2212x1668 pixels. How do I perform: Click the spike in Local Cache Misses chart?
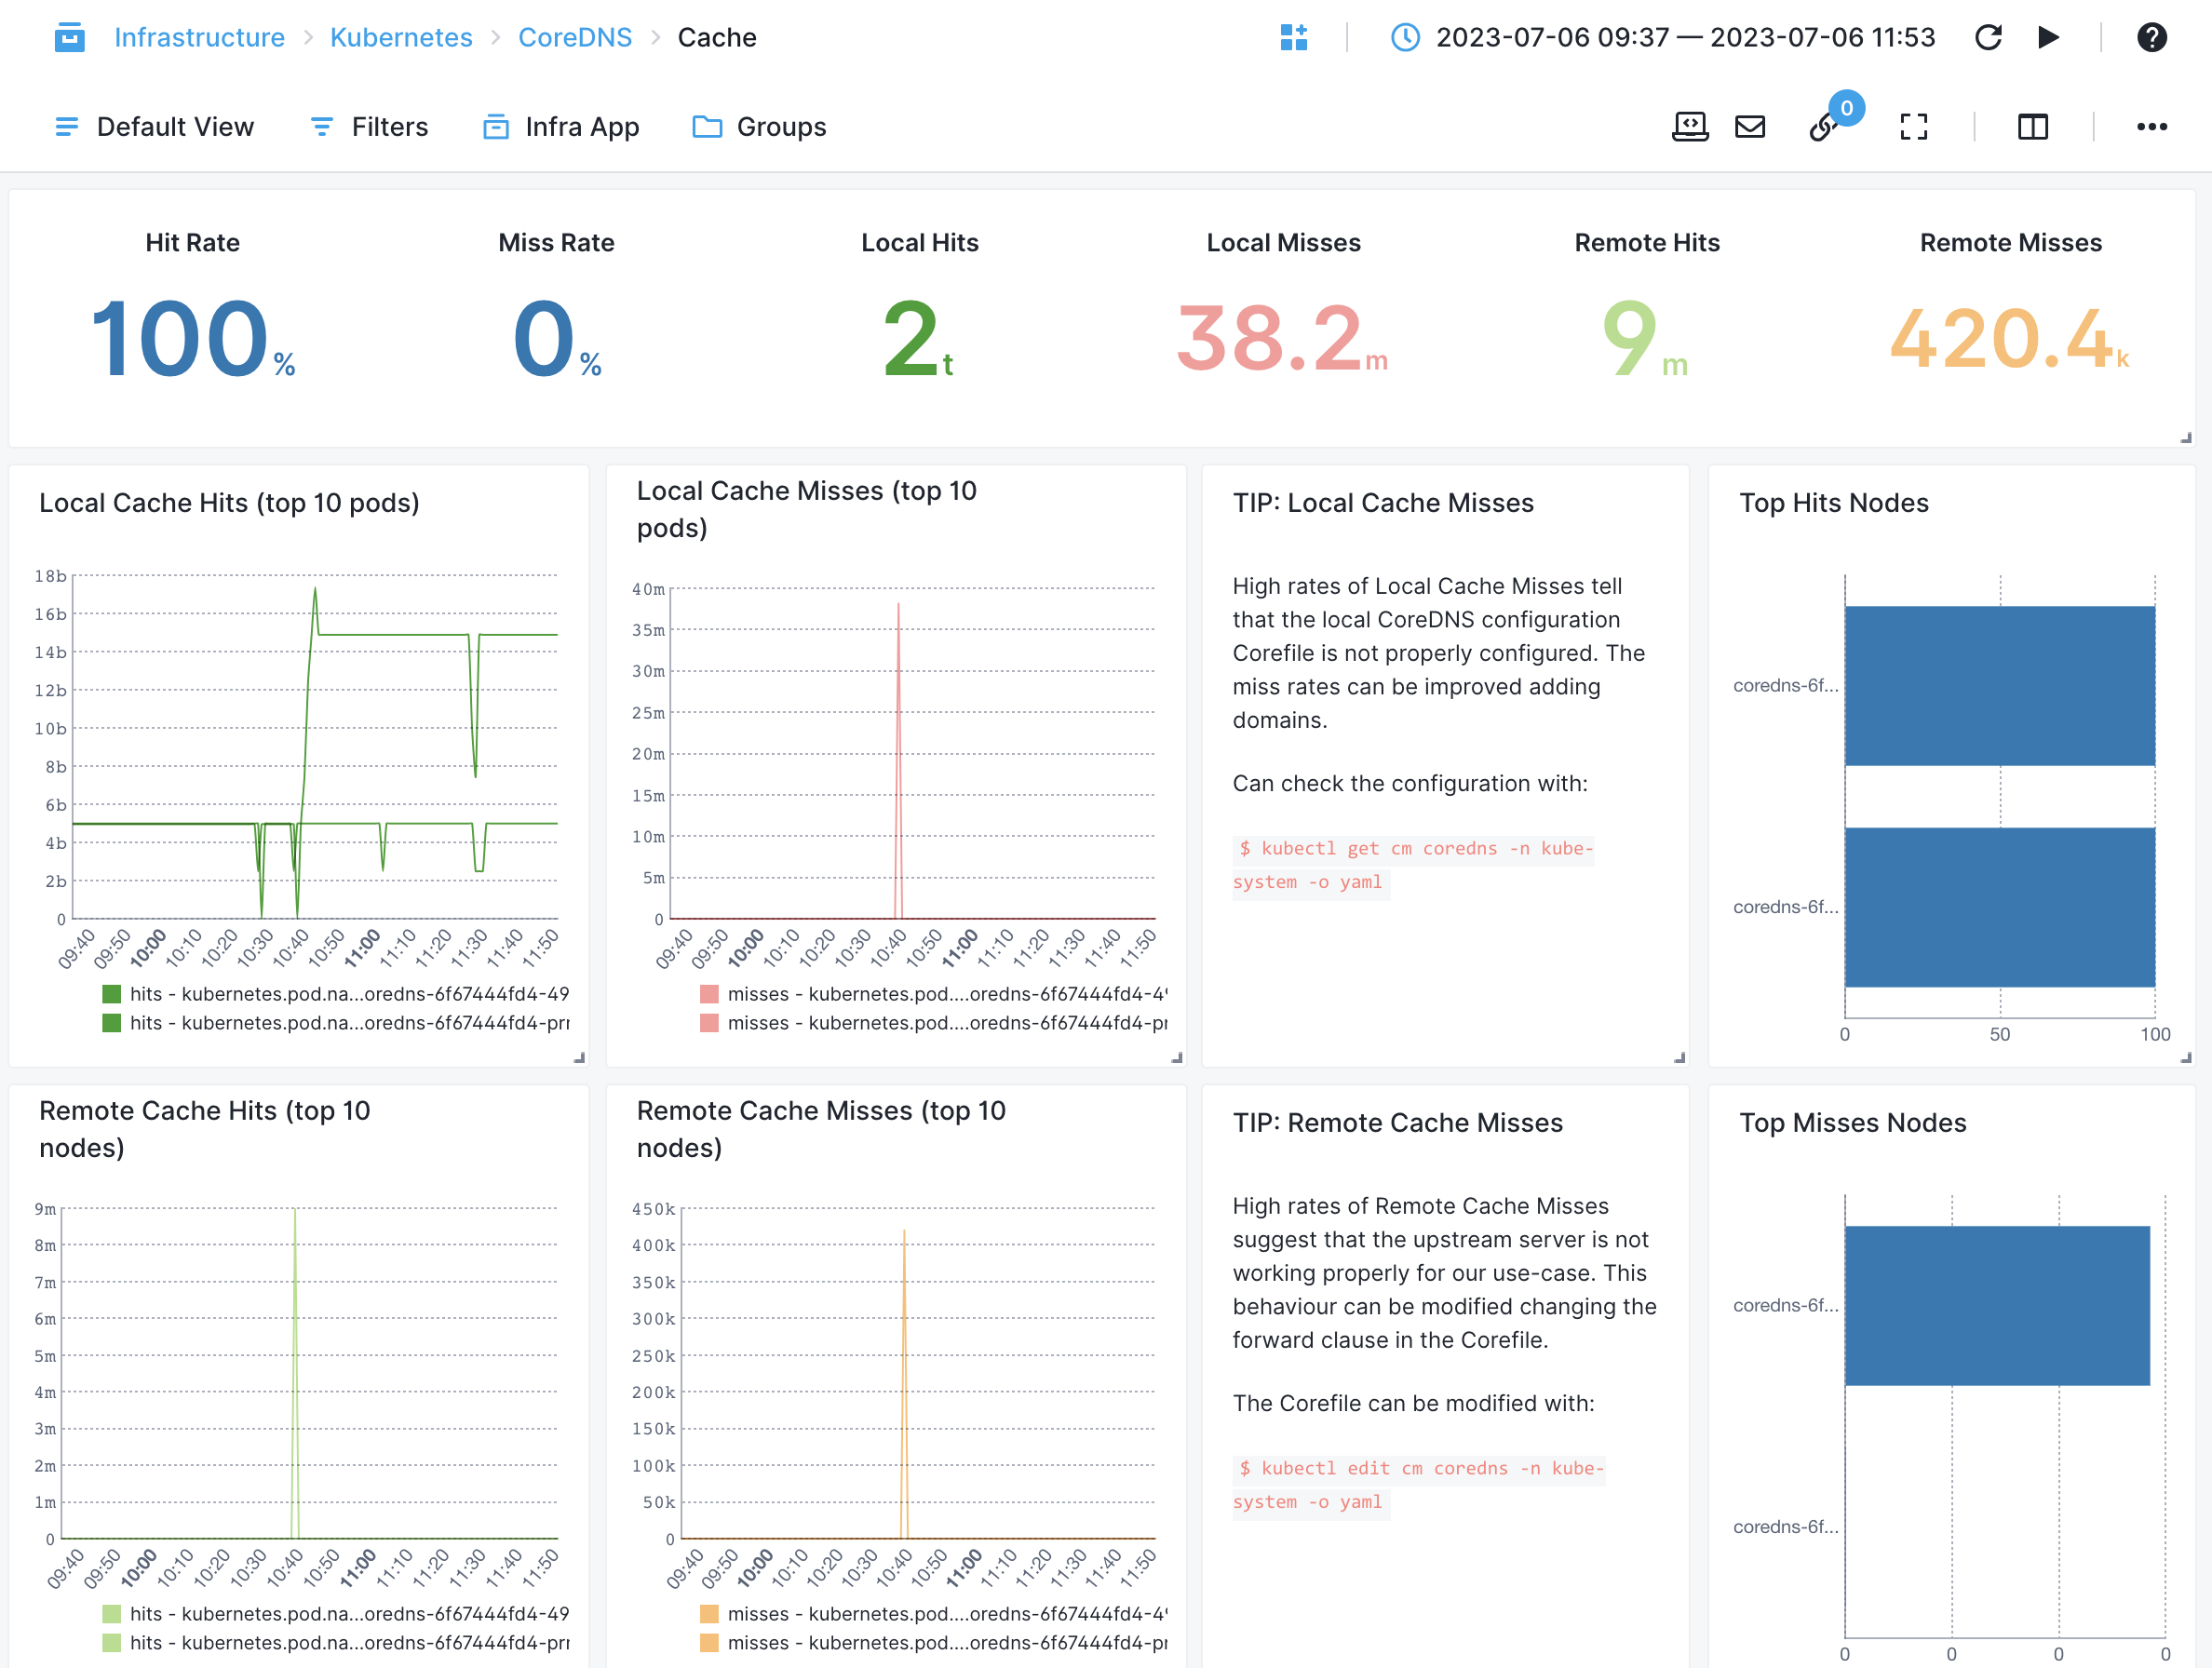pos(898,760)
